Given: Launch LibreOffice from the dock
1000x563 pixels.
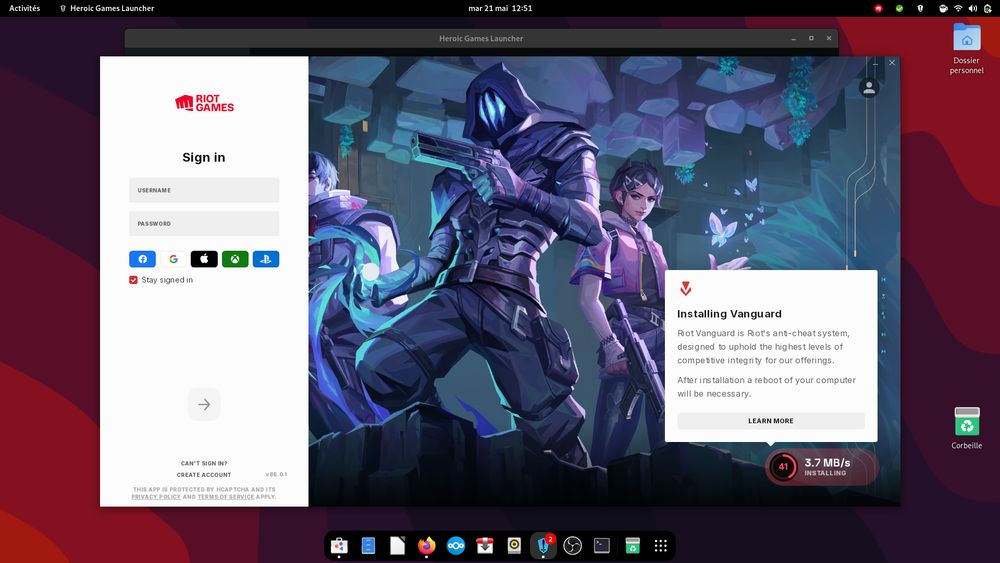Looking at the screenshot, I should tap(397, 546).
